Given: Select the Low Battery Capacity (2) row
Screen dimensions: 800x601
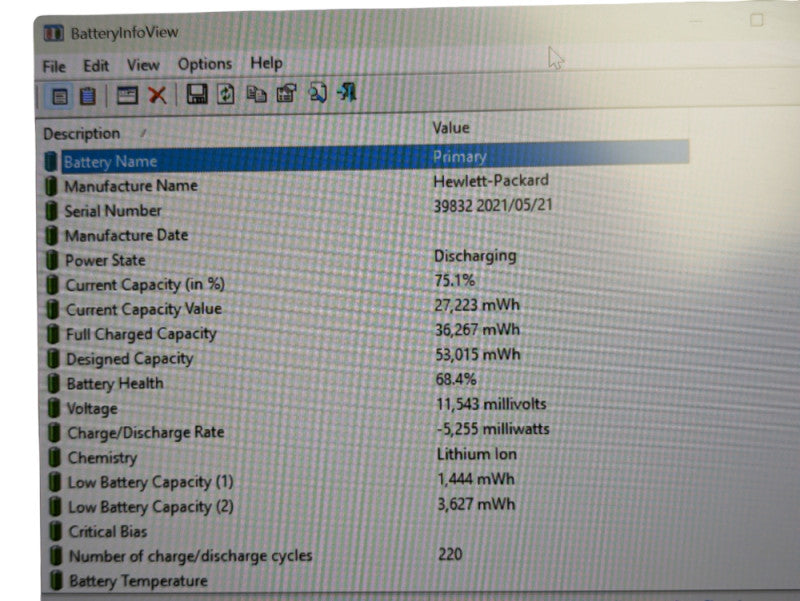Looking at the screenshot, I should click(365, 506).
